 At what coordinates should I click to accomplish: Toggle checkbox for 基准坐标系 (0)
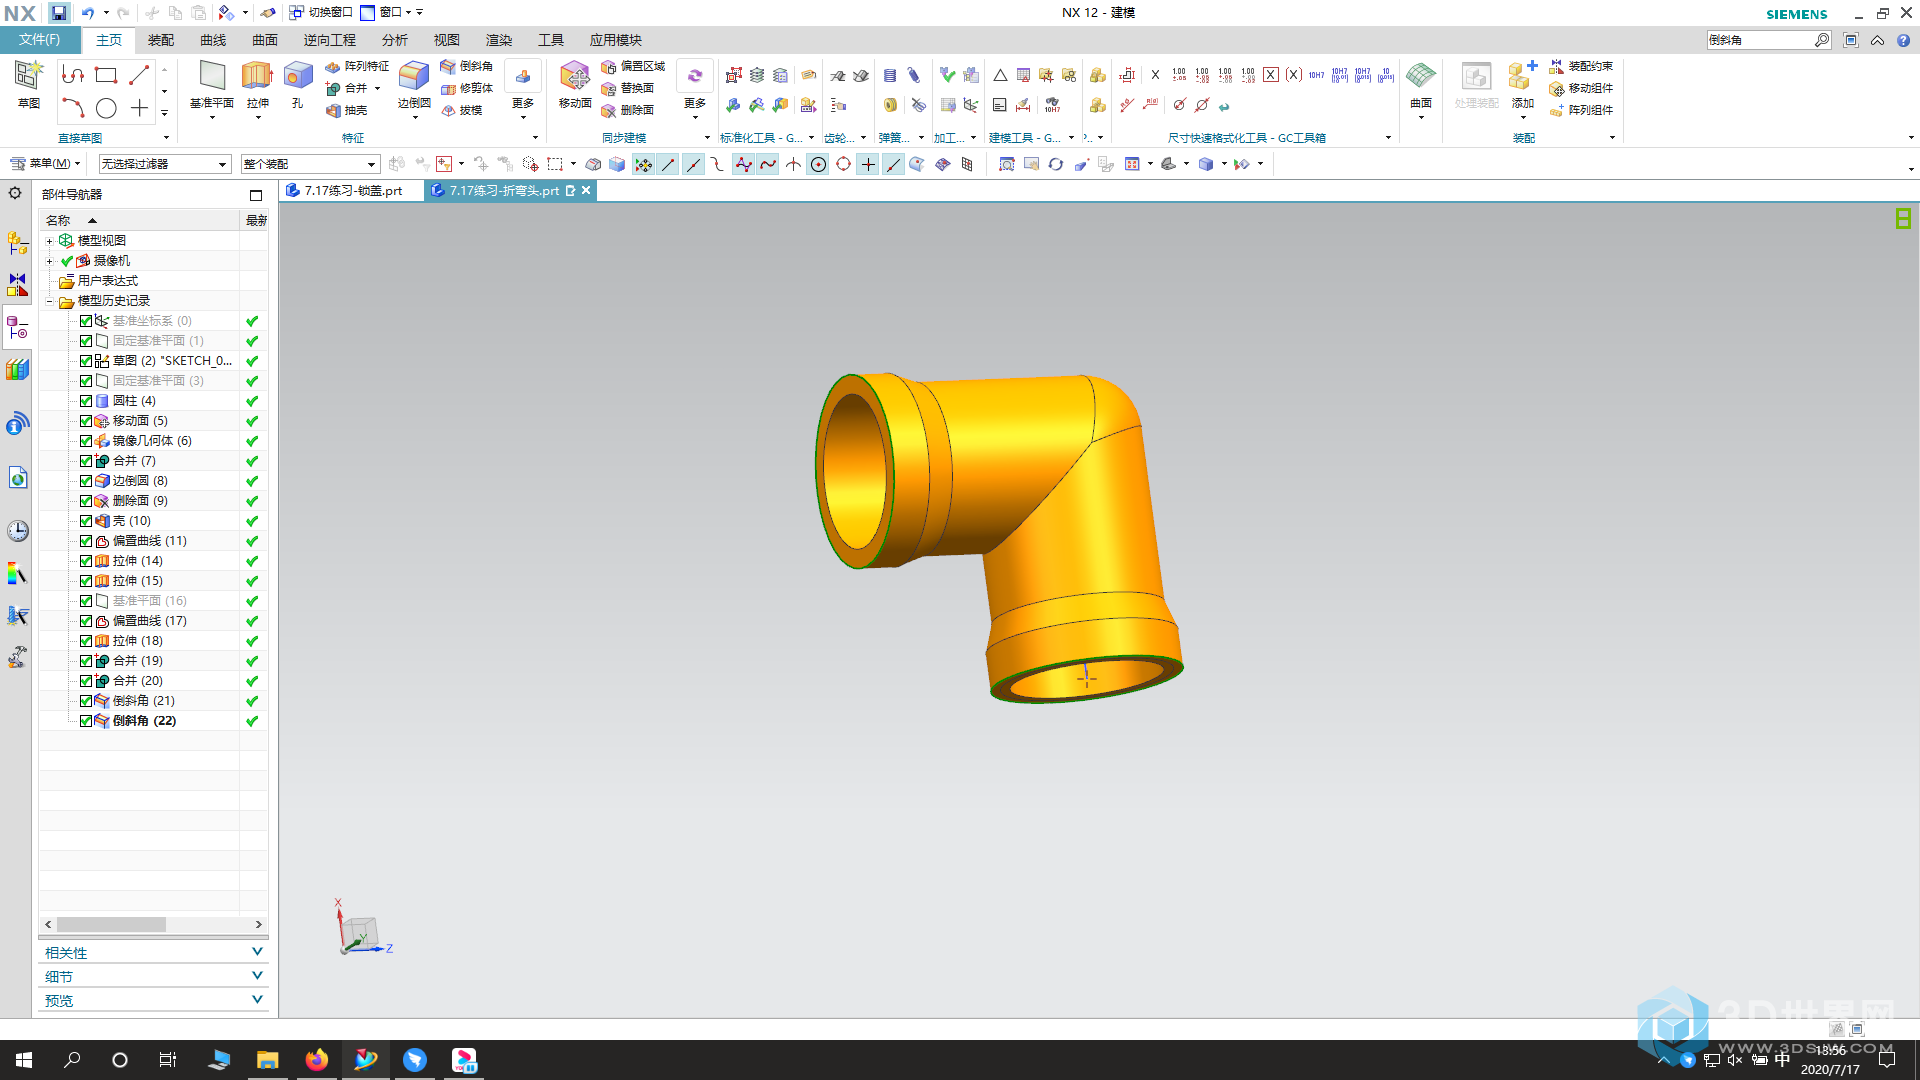(x=86, y=321)
